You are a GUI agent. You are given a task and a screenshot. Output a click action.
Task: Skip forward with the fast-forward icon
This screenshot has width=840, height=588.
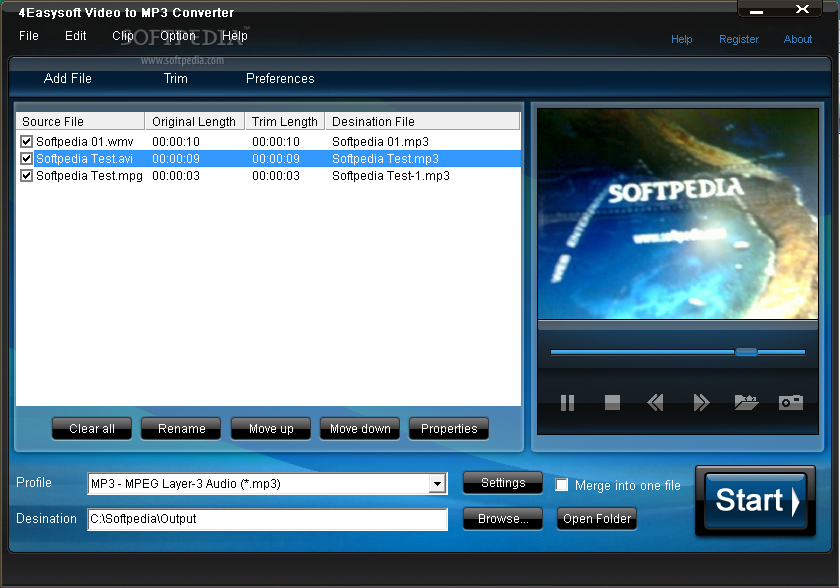pos(701,402)
